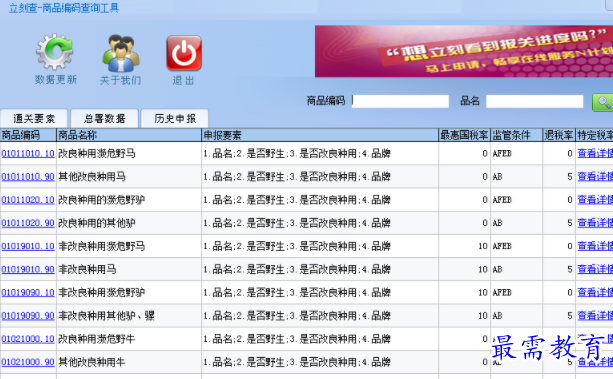This screenshot has height=379, width=613.
Task: Open code link 01021000.10
Action: pos(28,339)
